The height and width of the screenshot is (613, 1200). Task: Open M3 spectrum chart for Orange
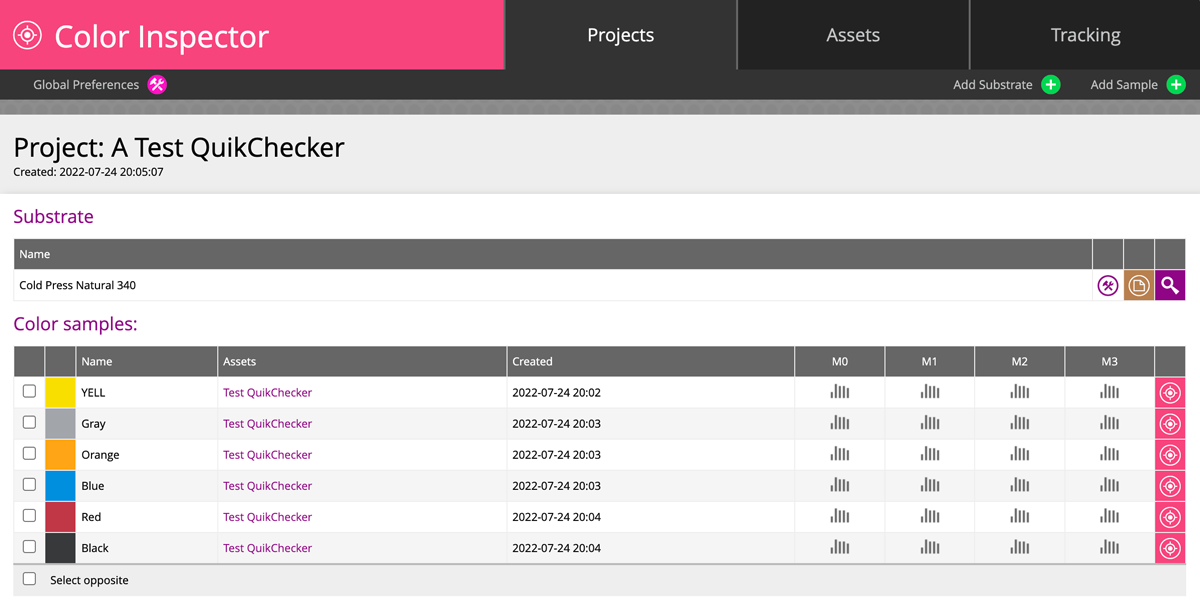(1110, 454)
